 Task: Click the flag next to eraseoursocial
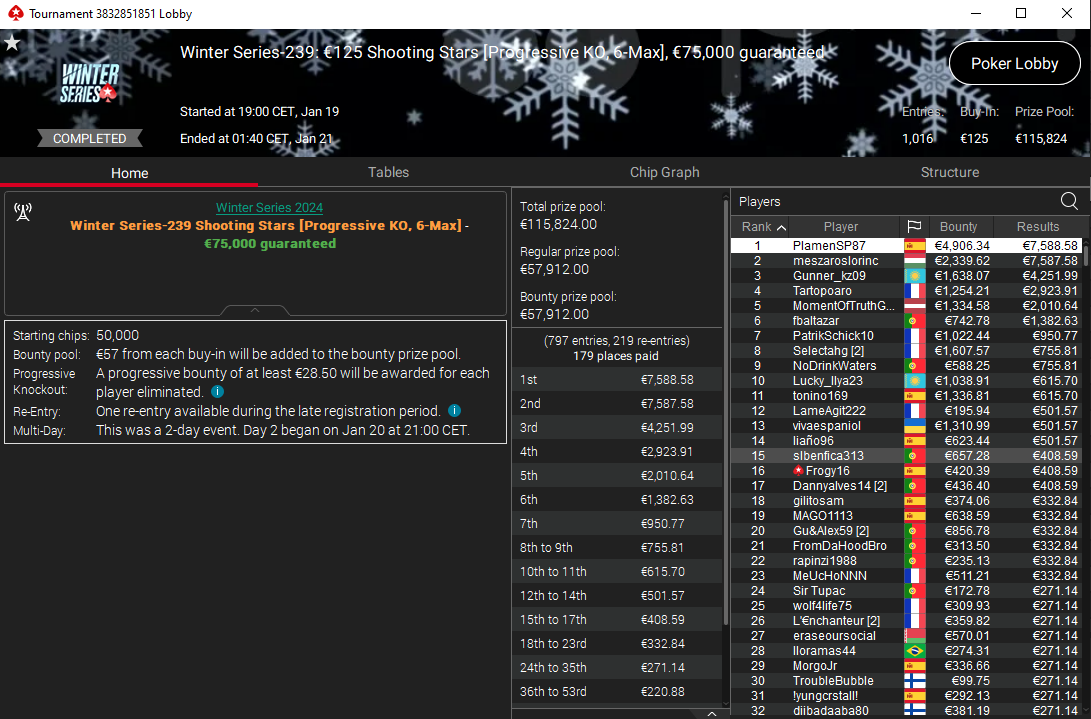point(914,636)
